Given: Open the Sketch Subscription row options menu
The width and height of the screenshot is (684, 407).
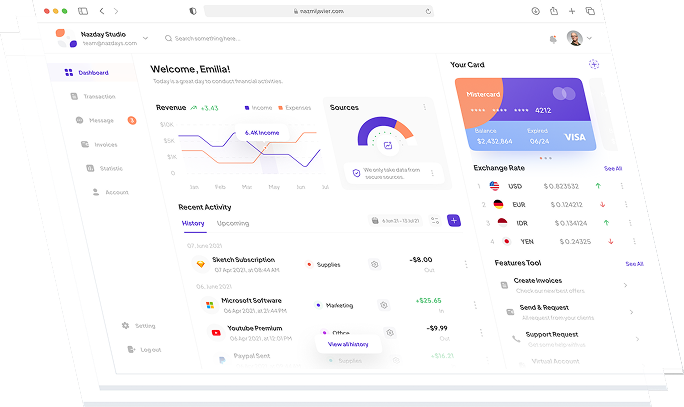Looking at the screenshot, I should click(x=466, y=264).
